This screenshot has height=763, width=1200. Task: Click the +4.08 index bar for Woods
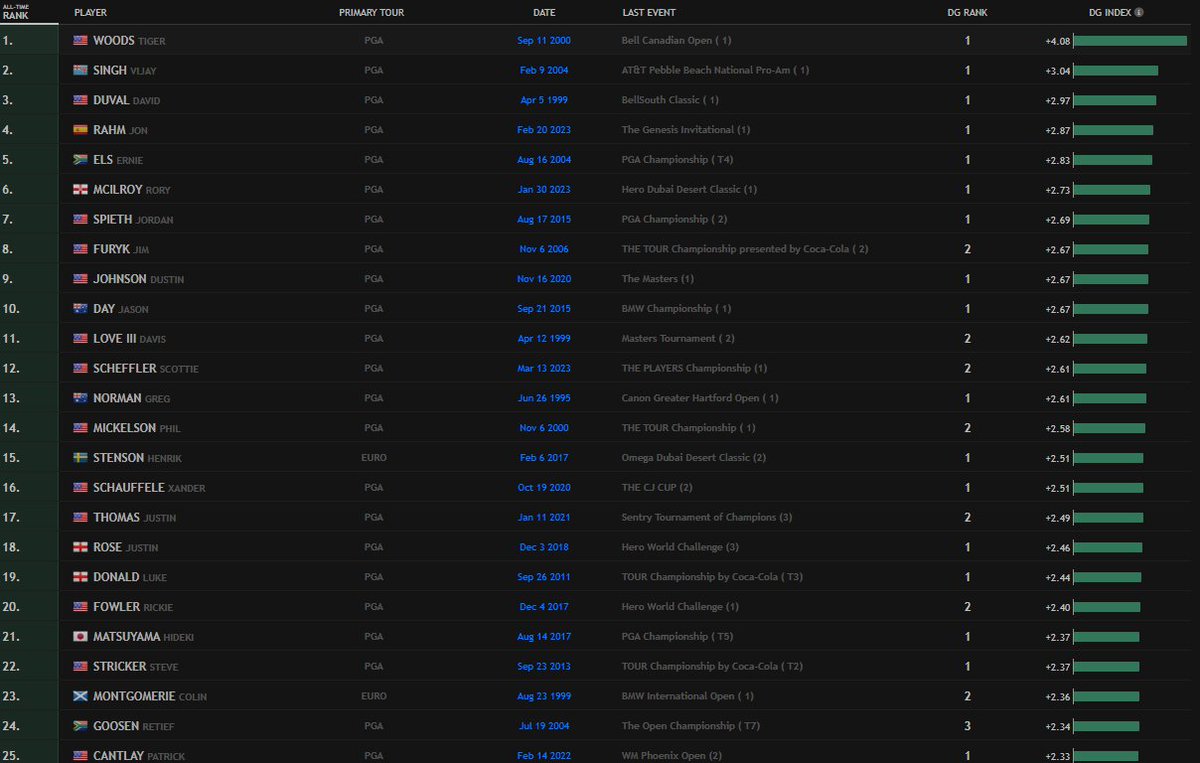click(1130, 41)
